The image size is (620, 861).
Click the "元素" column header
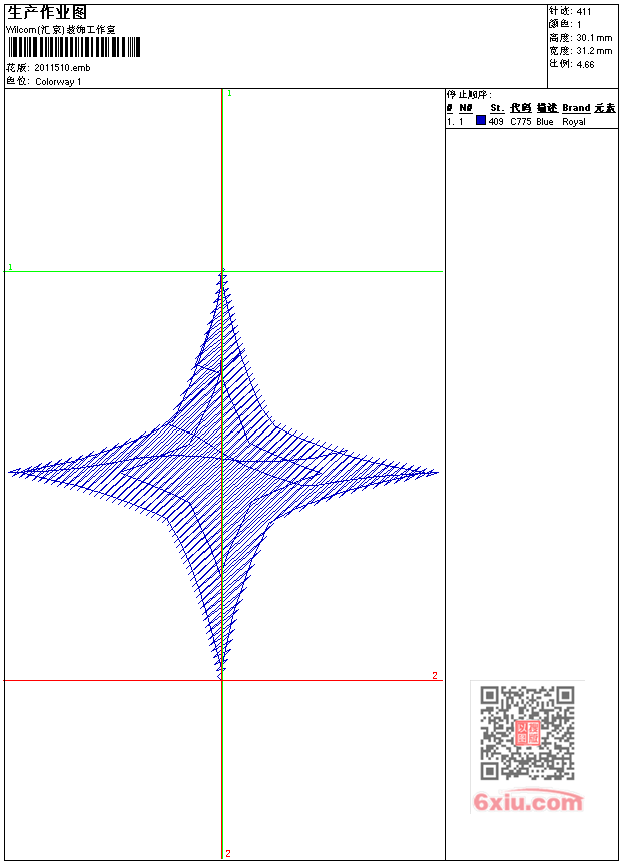pos(605,108)
